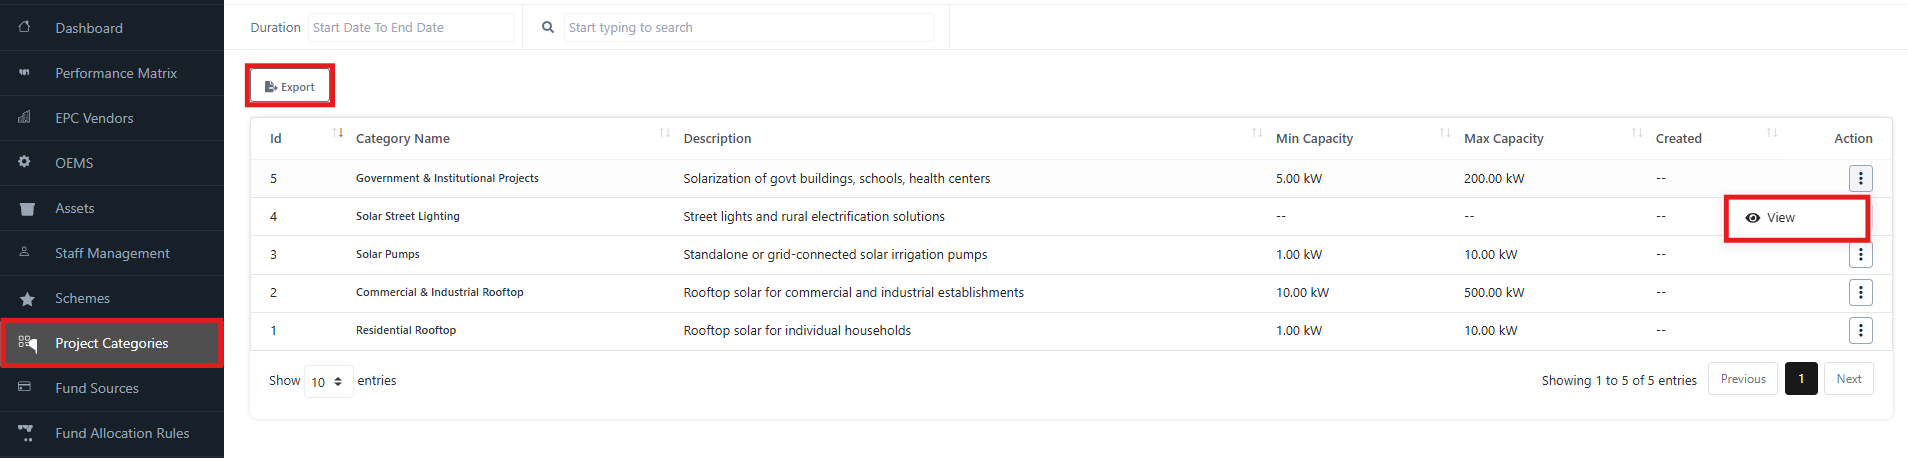This screenshot has width=1908, height=458.
Task: Expand the entries-per-page dropdown
Action: tap(328, 382)
